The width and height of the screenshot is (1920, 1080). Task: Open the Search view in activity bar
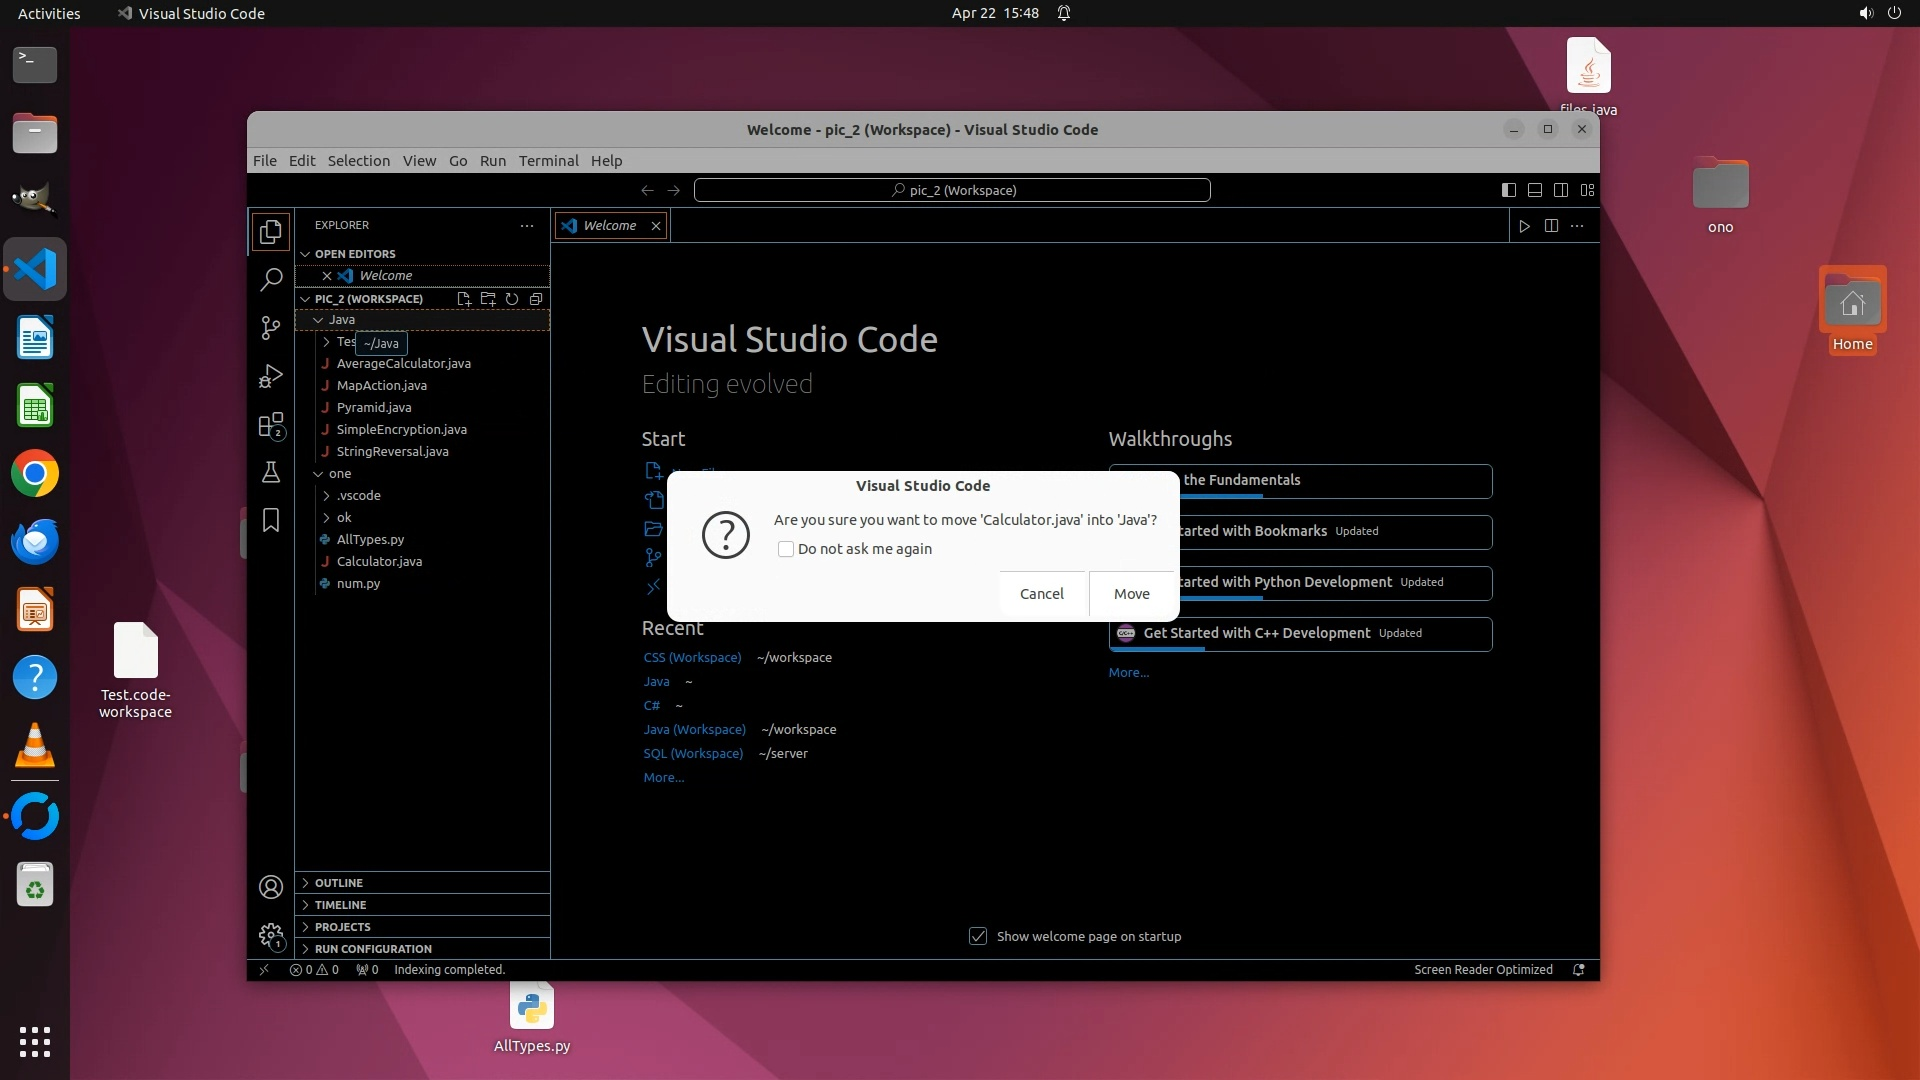pyautogui.click(x=271, y=280)
